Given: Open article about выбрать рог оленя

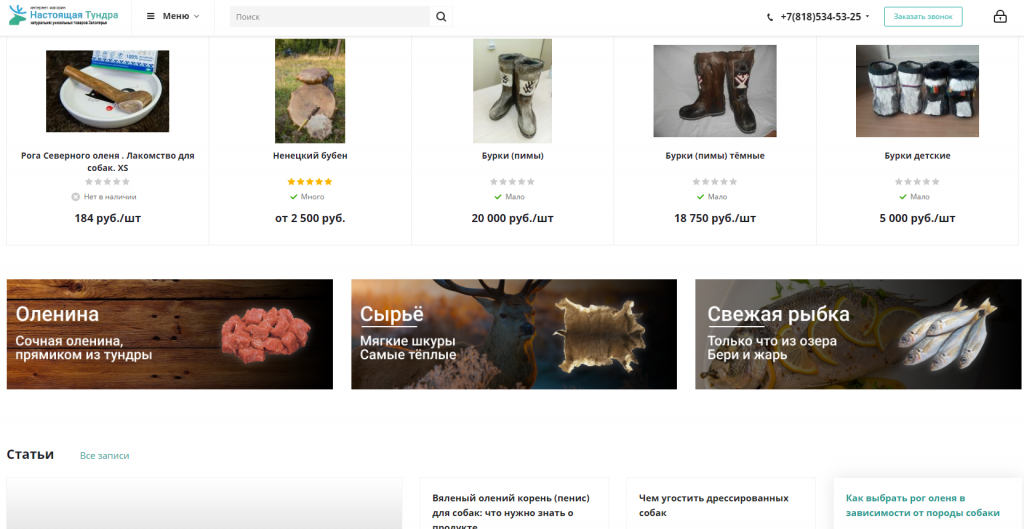Looking at the screenshot, I should (x=922, y=505).
